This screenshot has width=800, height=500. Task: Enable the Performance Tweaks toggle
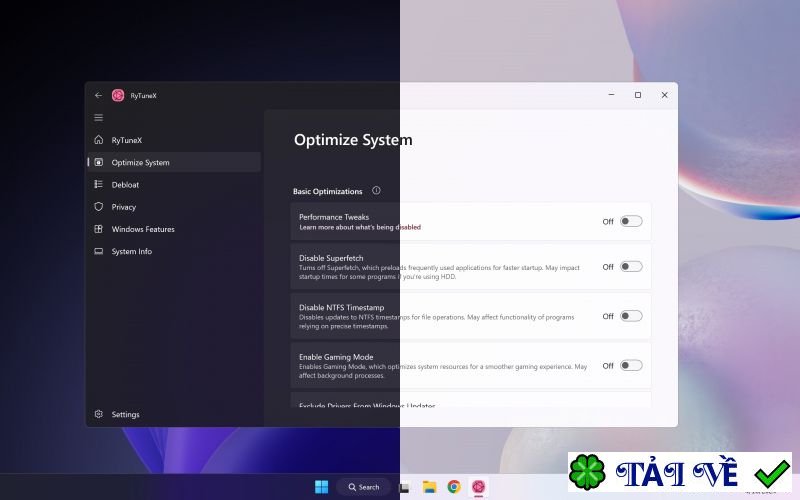point(630,221)
